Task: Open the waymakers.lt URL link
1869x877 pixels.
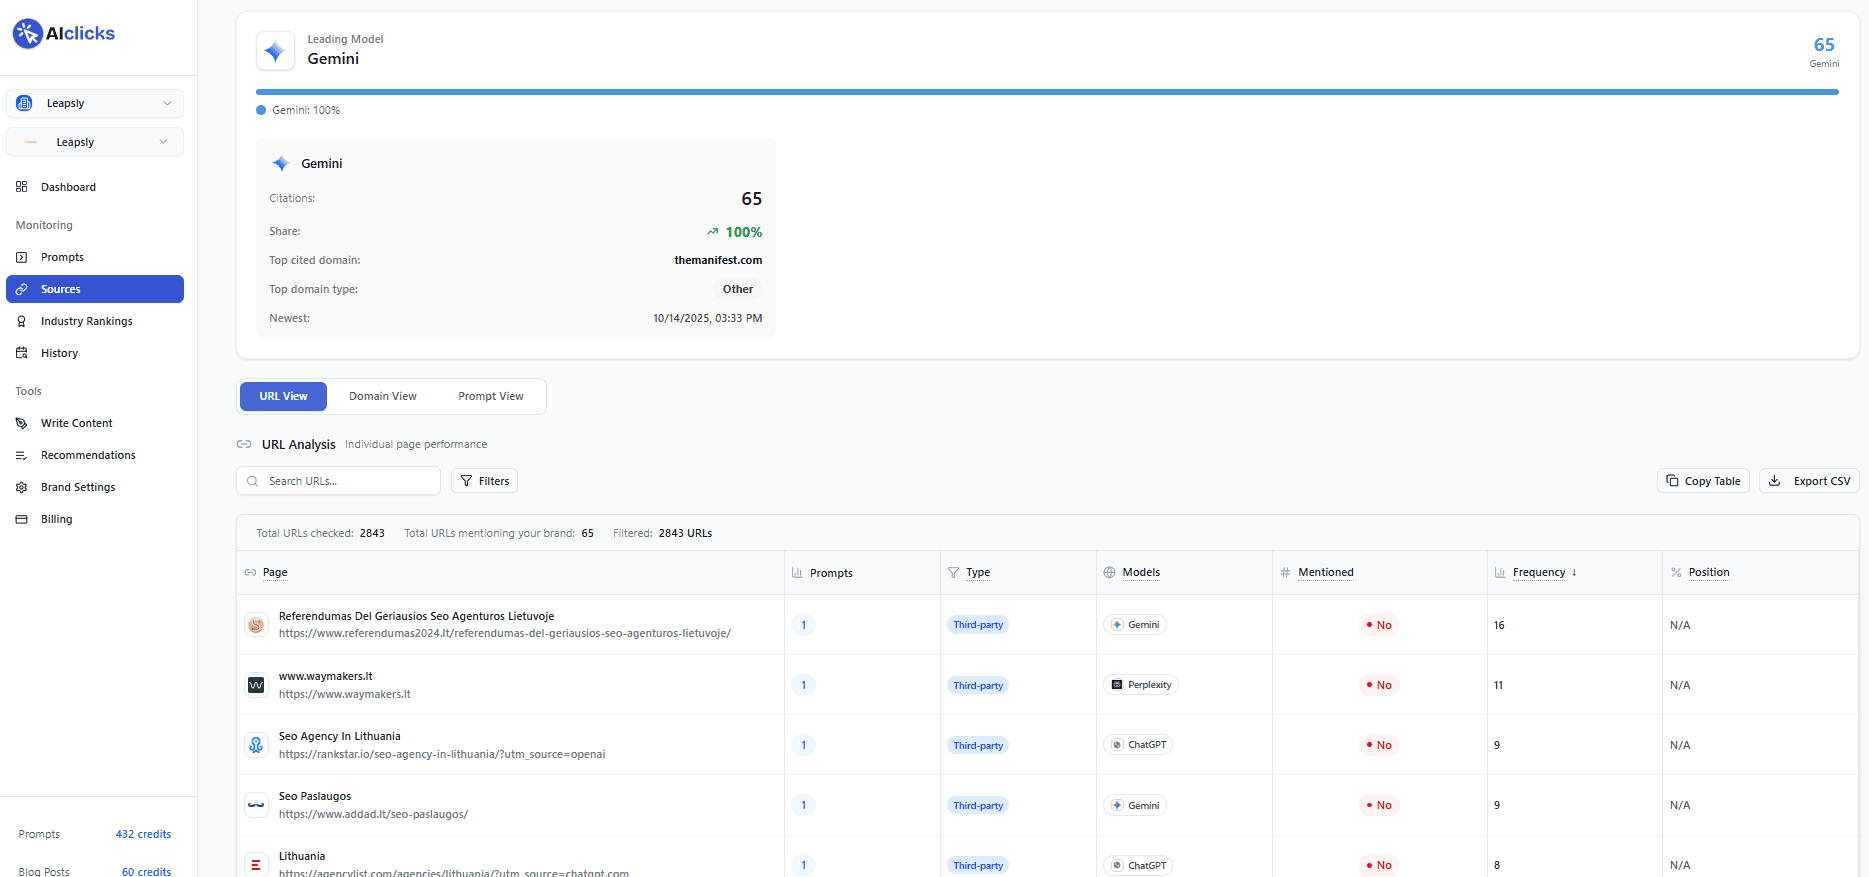Action: [x=345, y=694]
